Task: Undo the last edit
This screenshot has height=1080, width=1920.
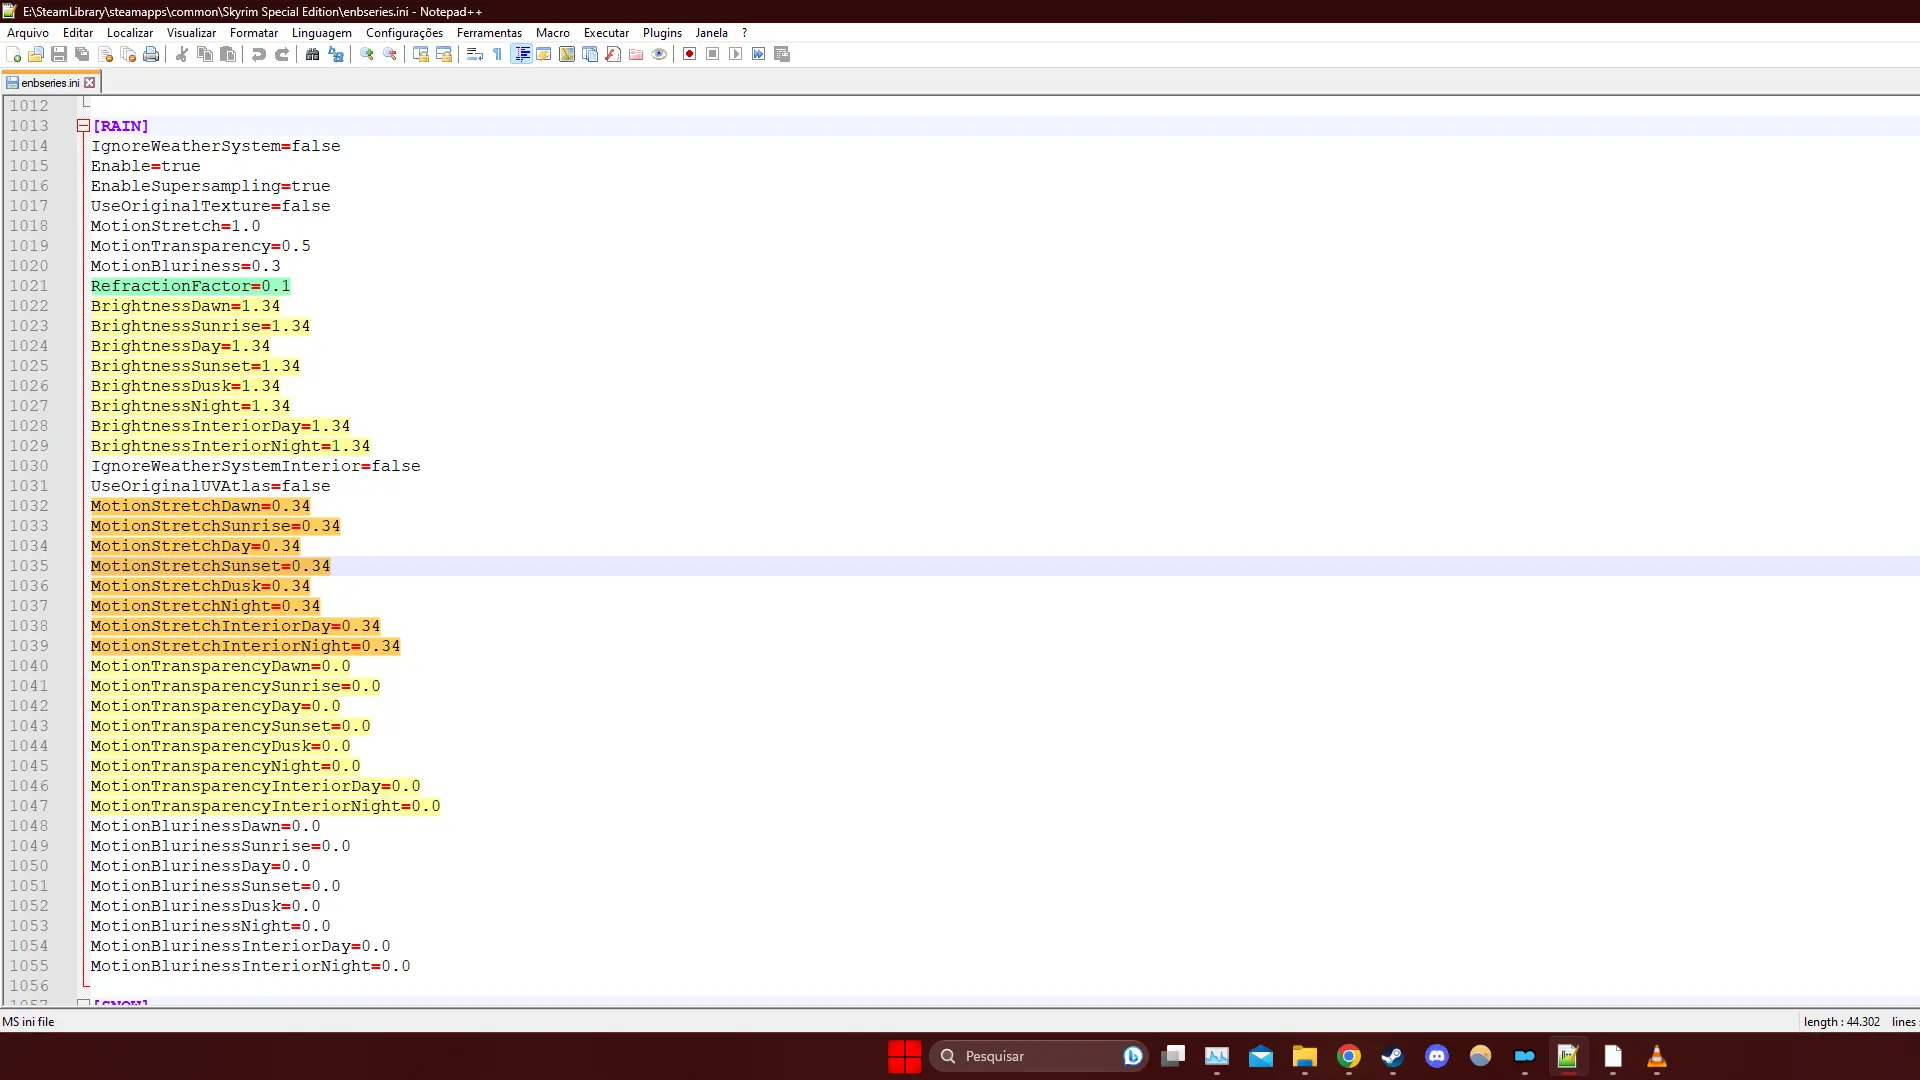Action: [259, 54]
